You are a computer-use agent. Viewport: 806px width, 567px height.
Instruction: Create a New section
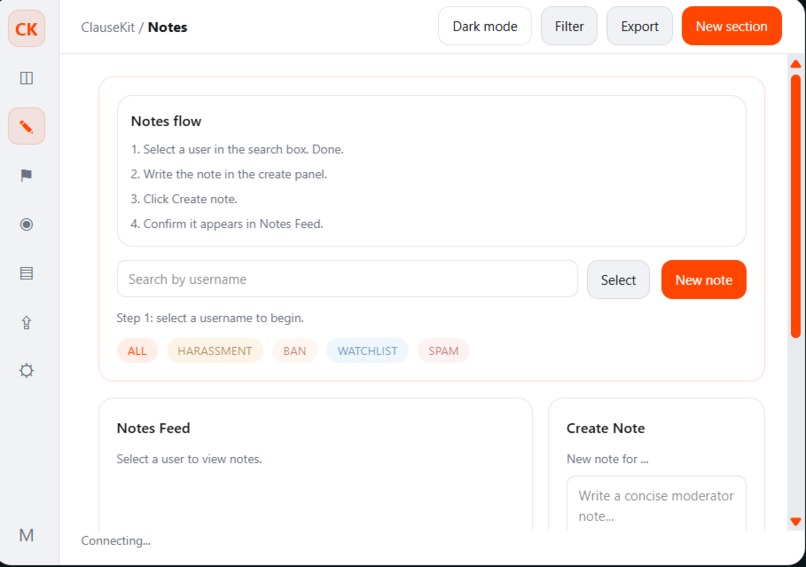731,26
